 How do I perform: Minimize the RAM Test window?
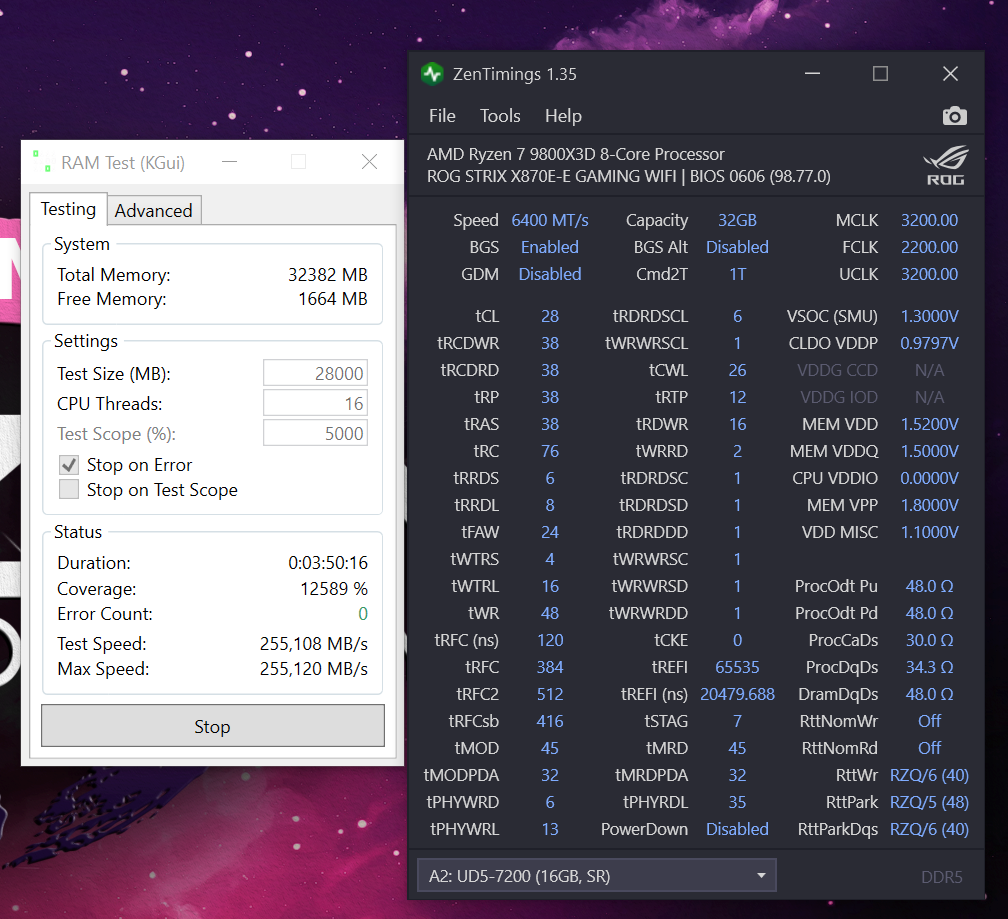pyautogui.click(x=230, y=162)
